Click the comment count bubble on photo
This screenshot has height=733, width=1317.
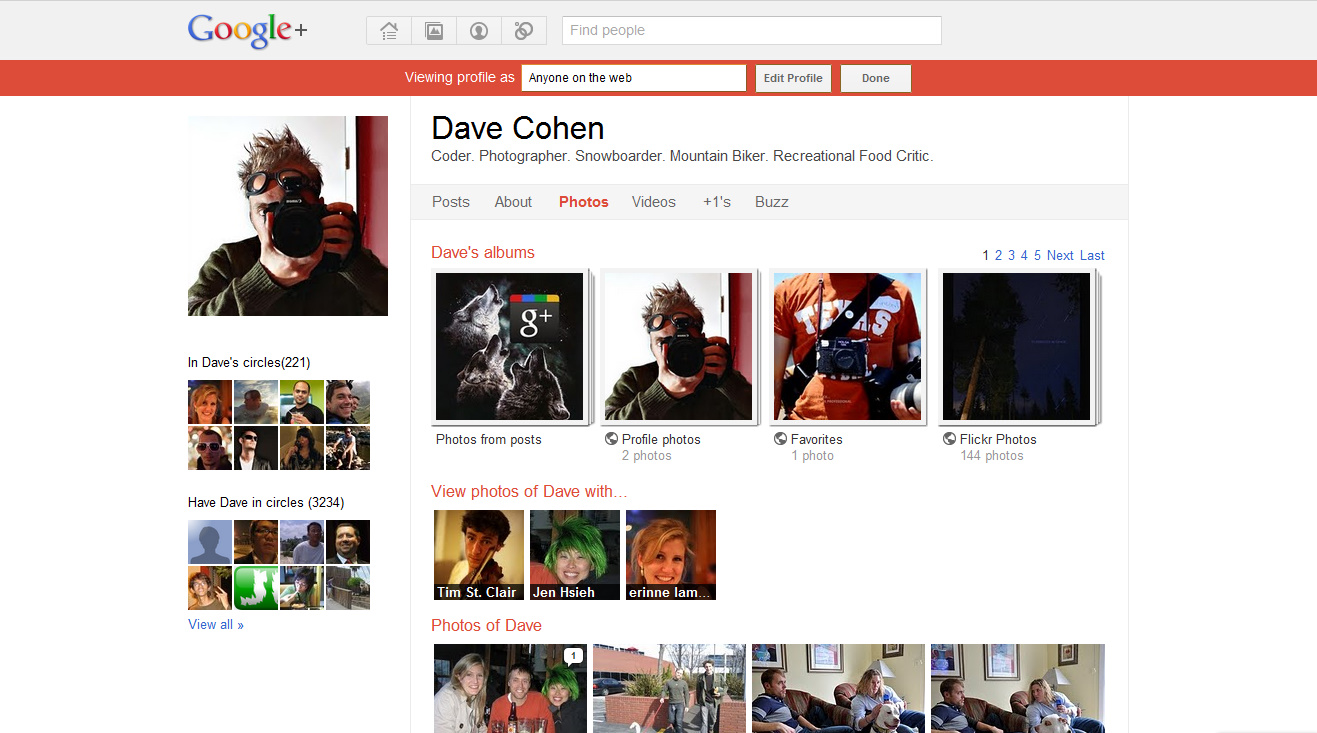573,656
